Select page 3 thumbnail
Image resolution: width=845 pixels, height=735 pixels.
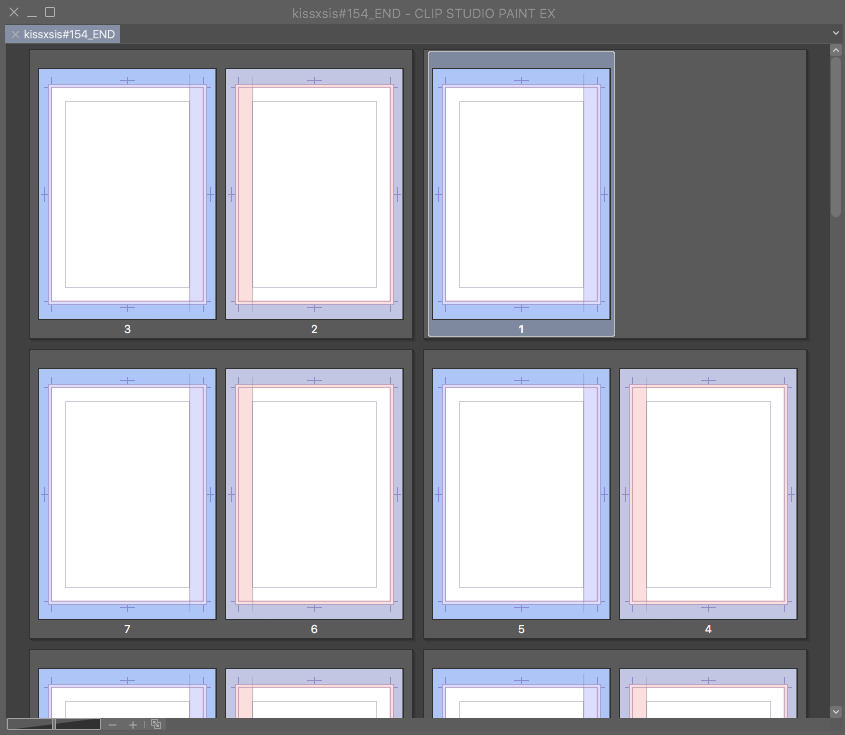(127, 194)
